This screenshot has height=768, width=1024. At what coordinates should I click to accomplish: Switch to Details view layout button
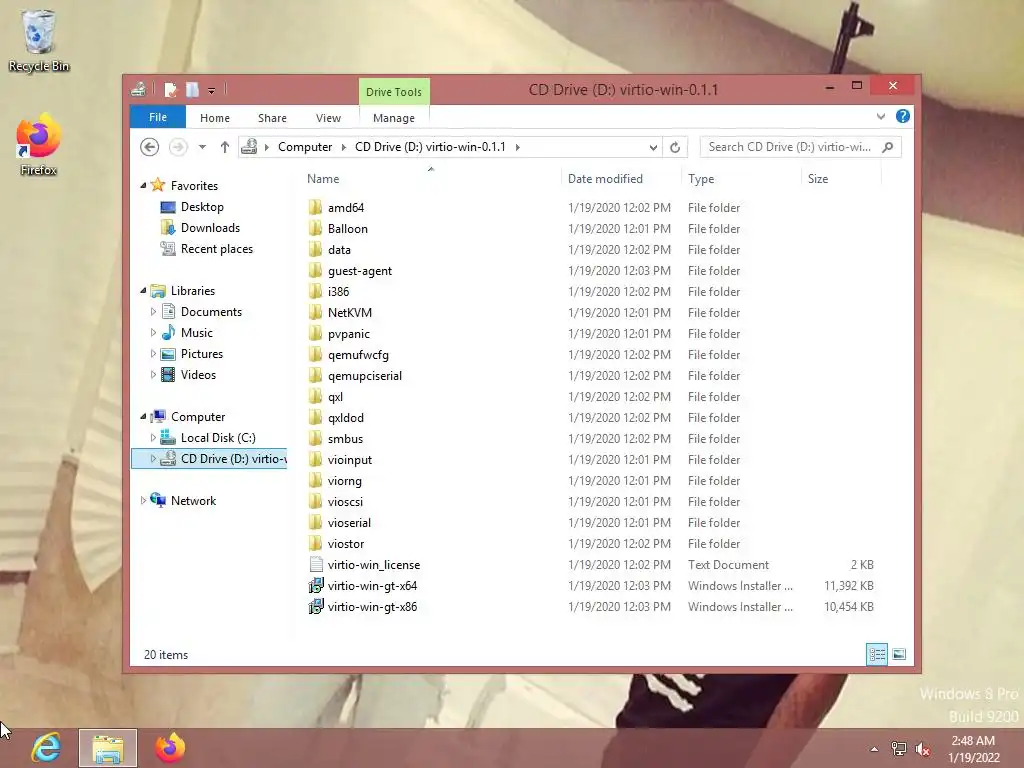877,654
